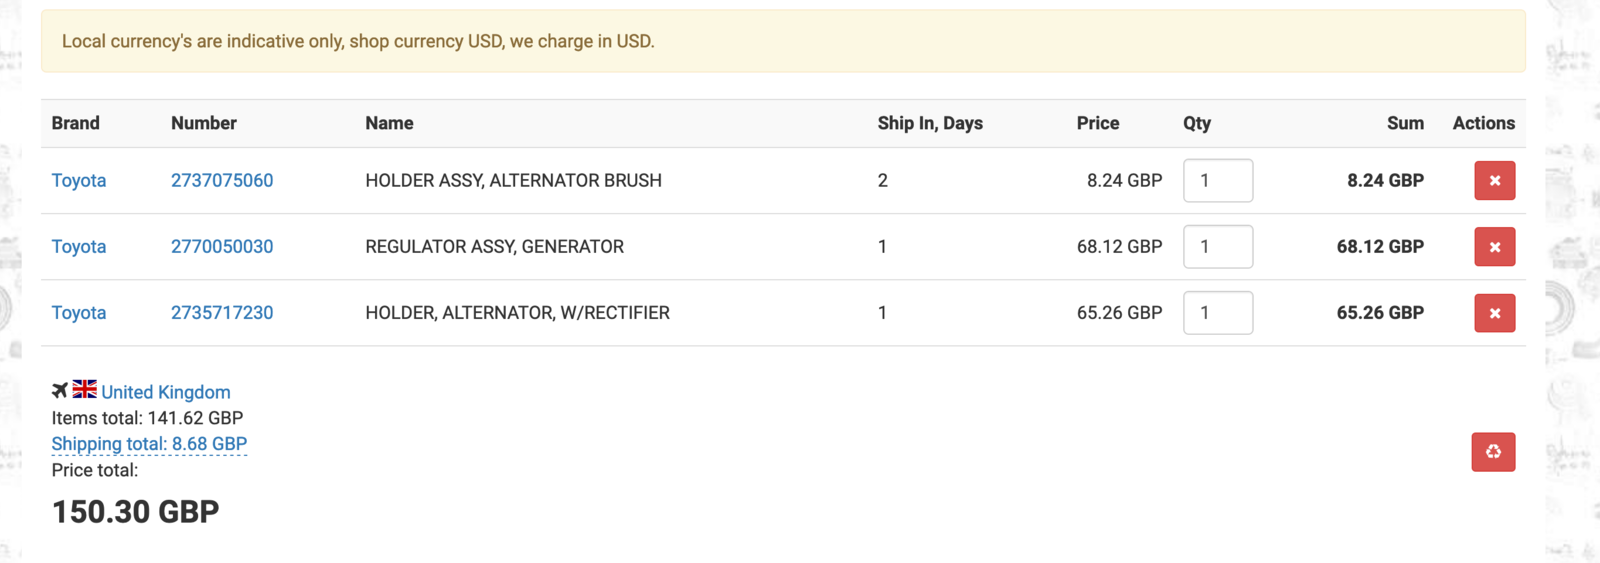This screenshot has height=563, width=1600.
Task: Focus quantity field for the brush holder
Action: click(x=1218, y=181)
